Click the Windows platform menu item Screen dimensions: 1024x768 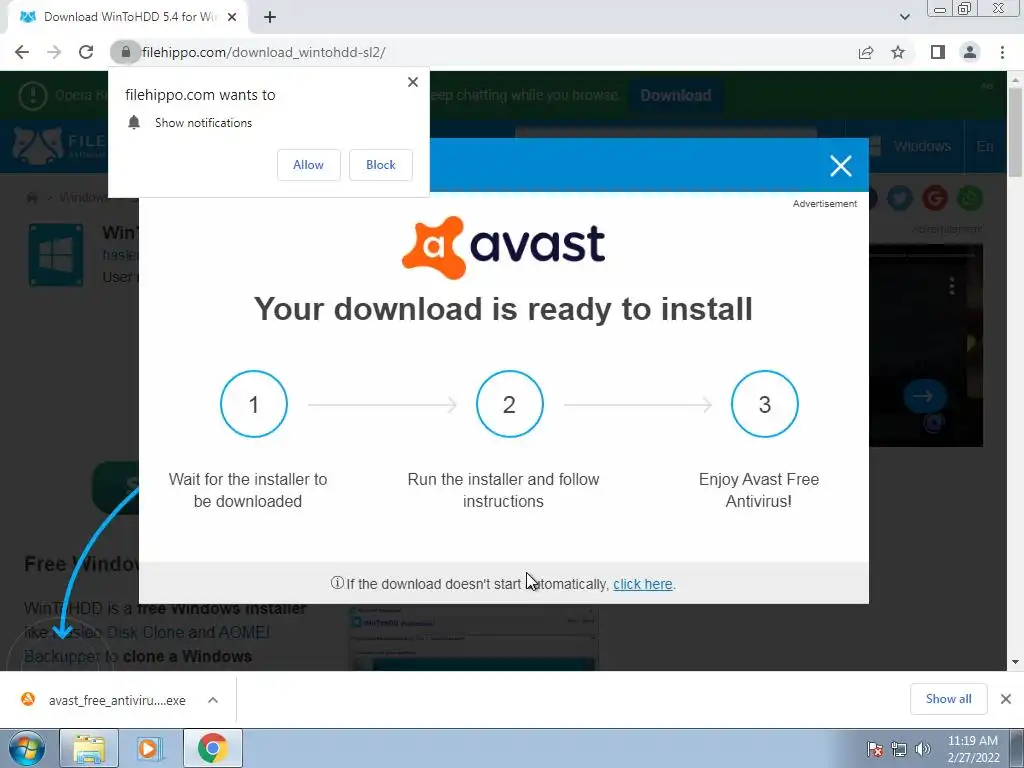click(910, 146)
